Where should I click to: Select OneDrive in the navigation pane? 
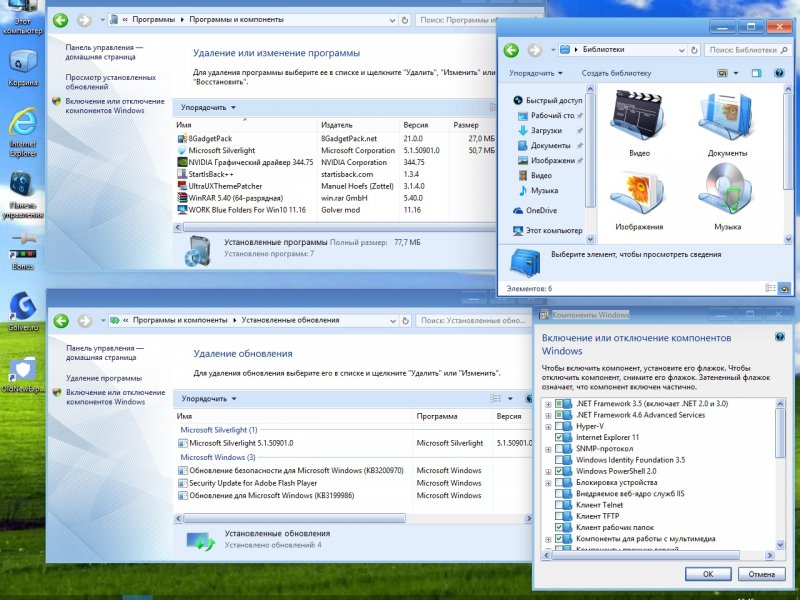tap(535, 210)
